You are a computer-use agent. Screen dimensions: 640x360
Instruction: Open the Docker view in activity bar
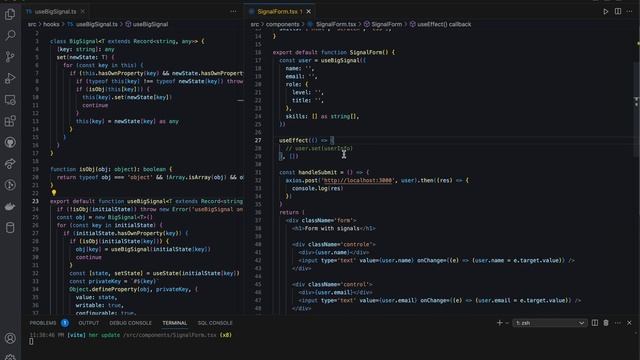pyautogui.click(x=10, y=206)
